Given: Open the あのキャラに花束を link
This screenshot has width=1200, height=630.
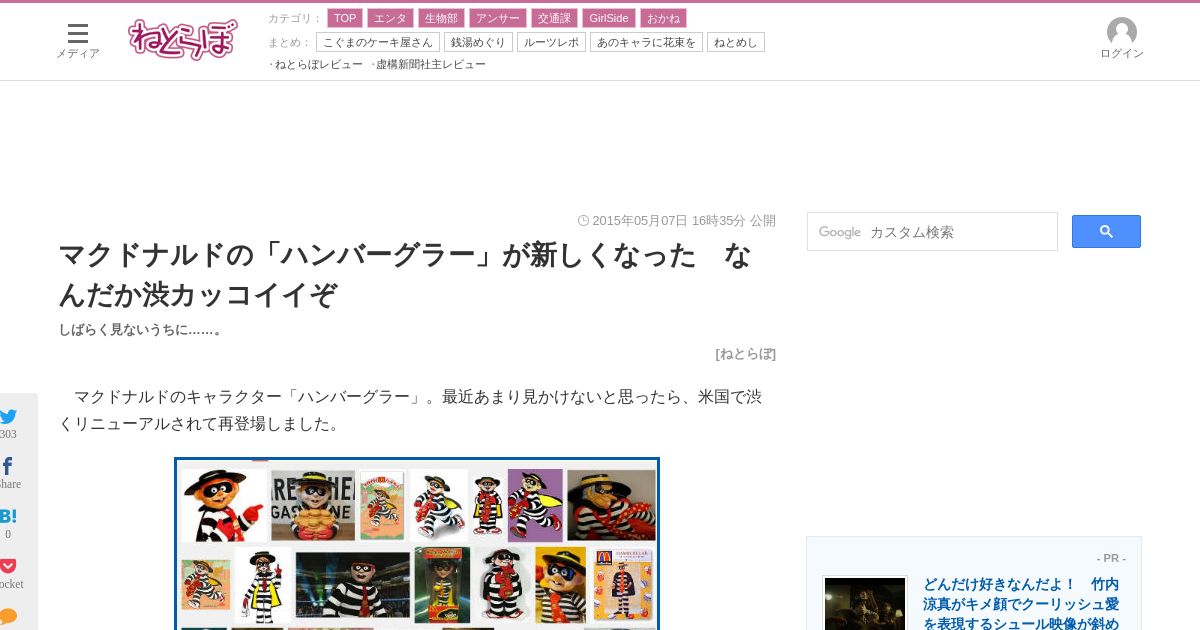Looking at the screenshot, I should [x=646, y=42].
